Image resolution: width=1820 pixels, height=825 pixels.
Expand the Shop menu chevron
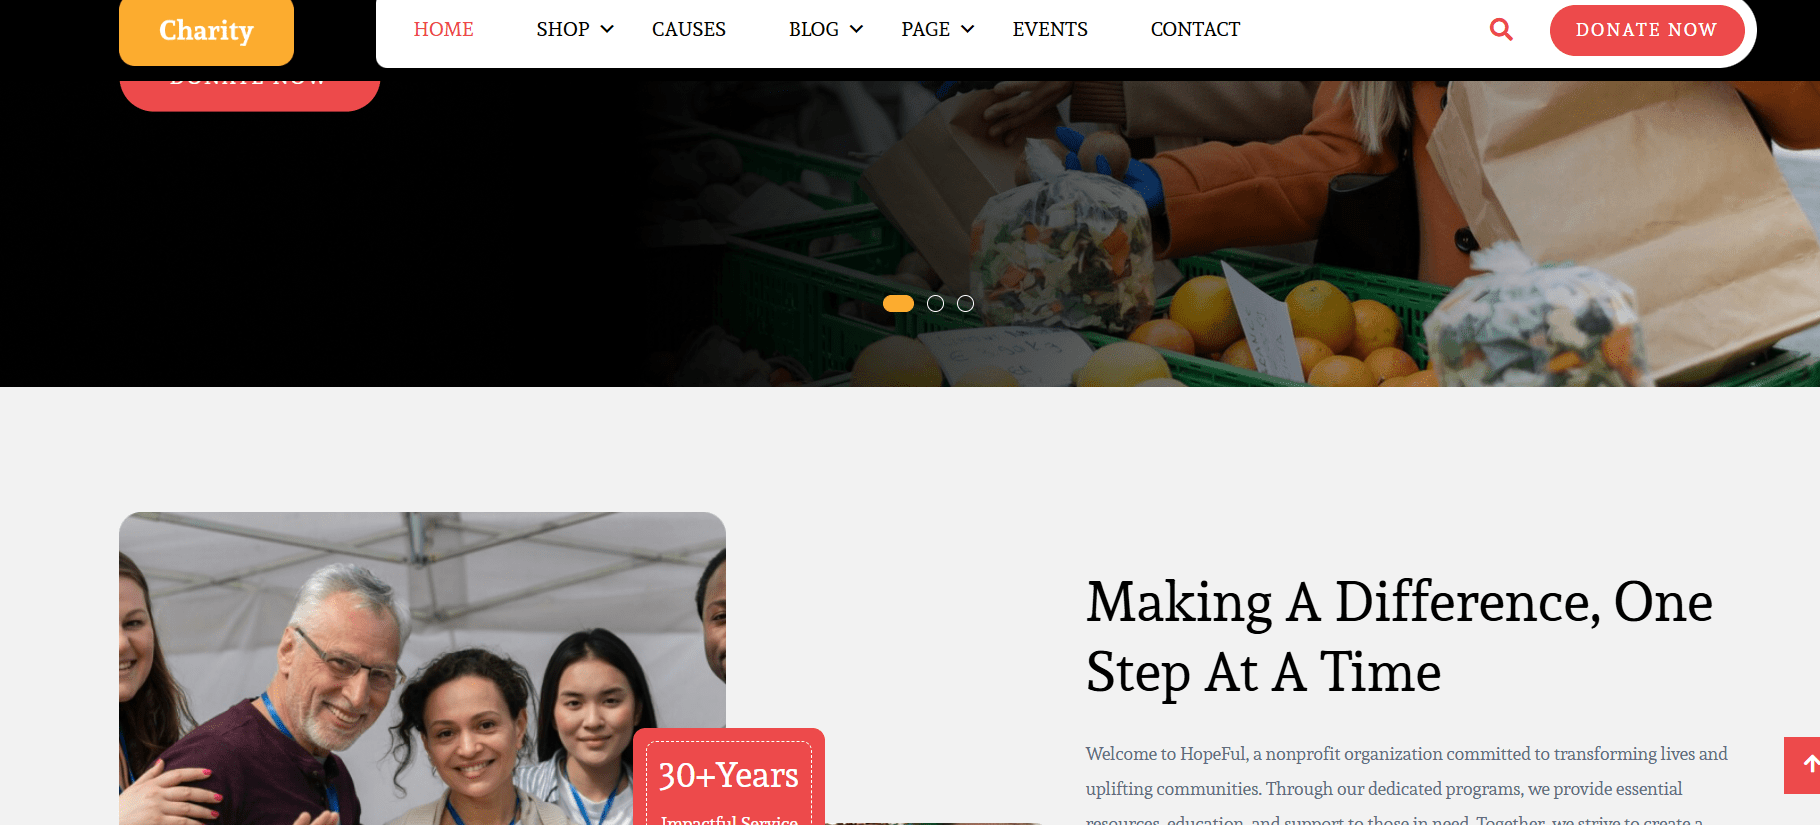click(607, 30)
